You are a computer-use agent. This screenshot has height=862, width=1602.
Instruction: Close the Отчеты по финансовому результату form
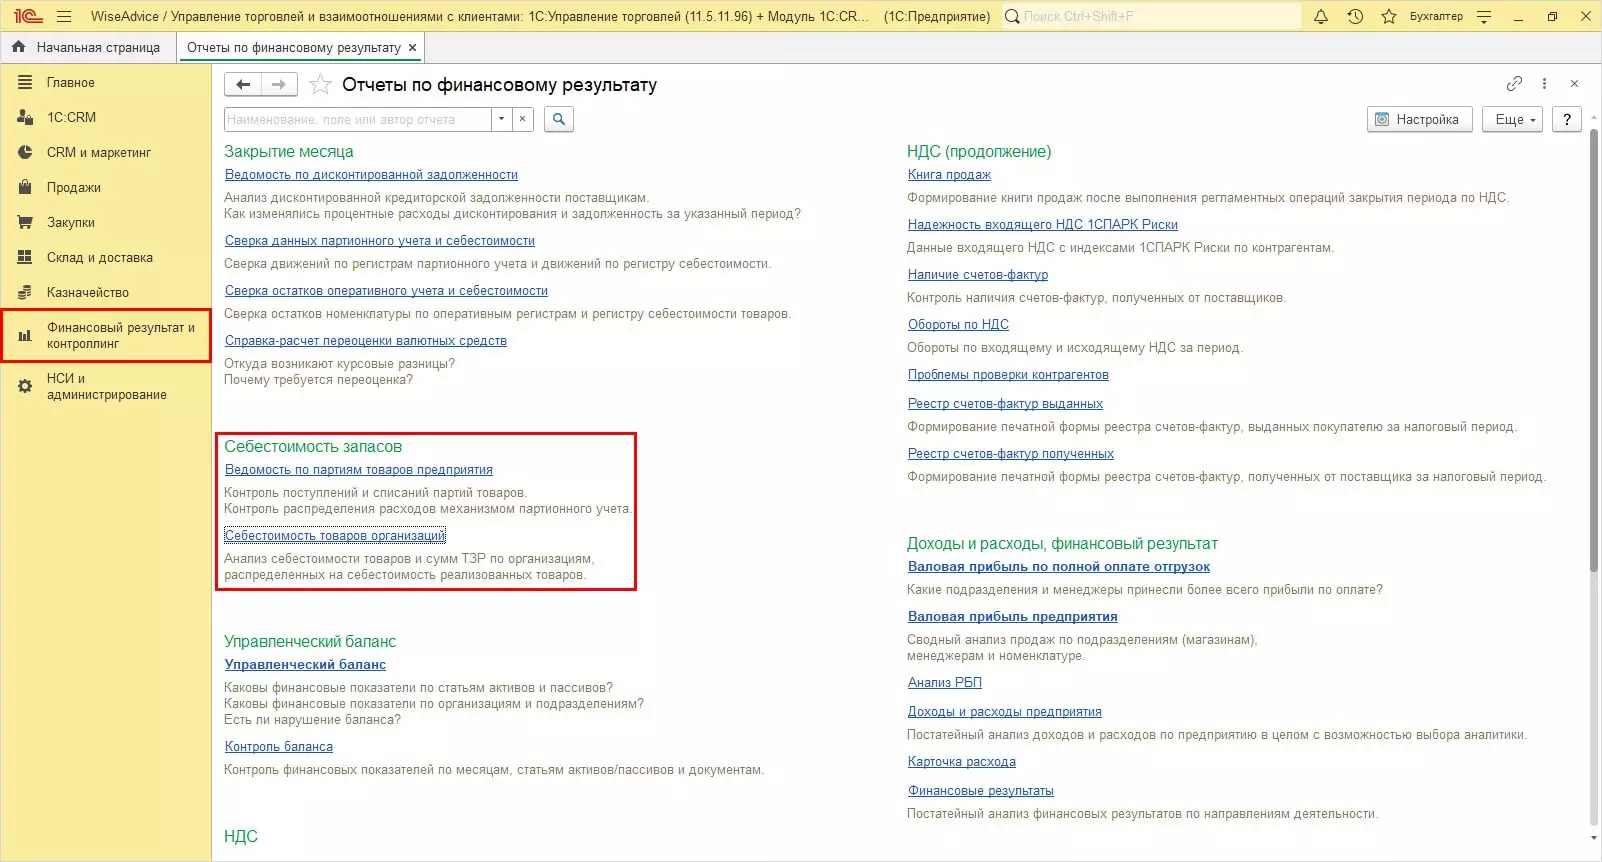click(x=1574, y=84)
